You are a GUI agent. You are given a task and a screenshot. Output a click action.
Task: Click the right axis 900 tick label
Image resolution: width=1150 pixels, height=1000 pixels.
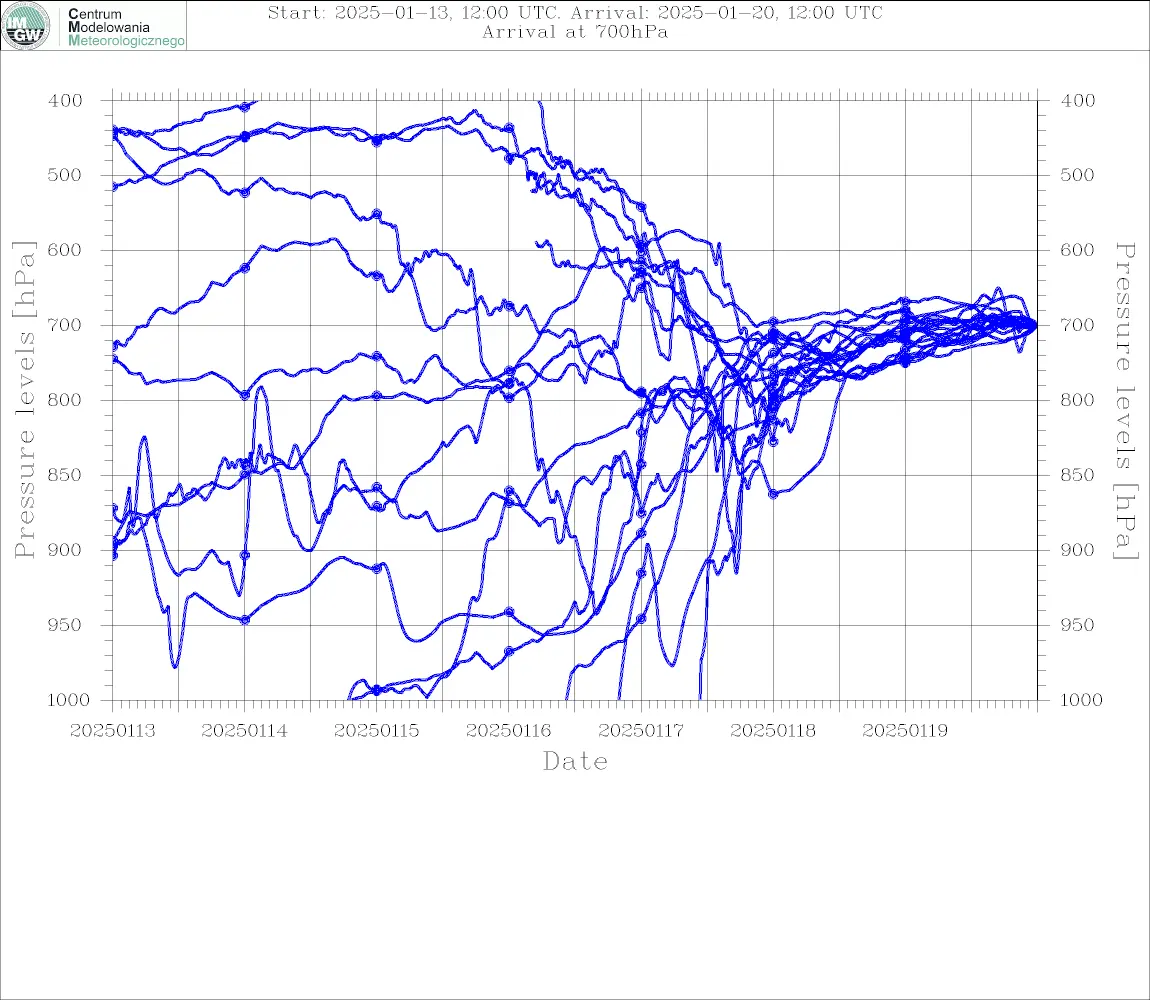(1077, 550)
